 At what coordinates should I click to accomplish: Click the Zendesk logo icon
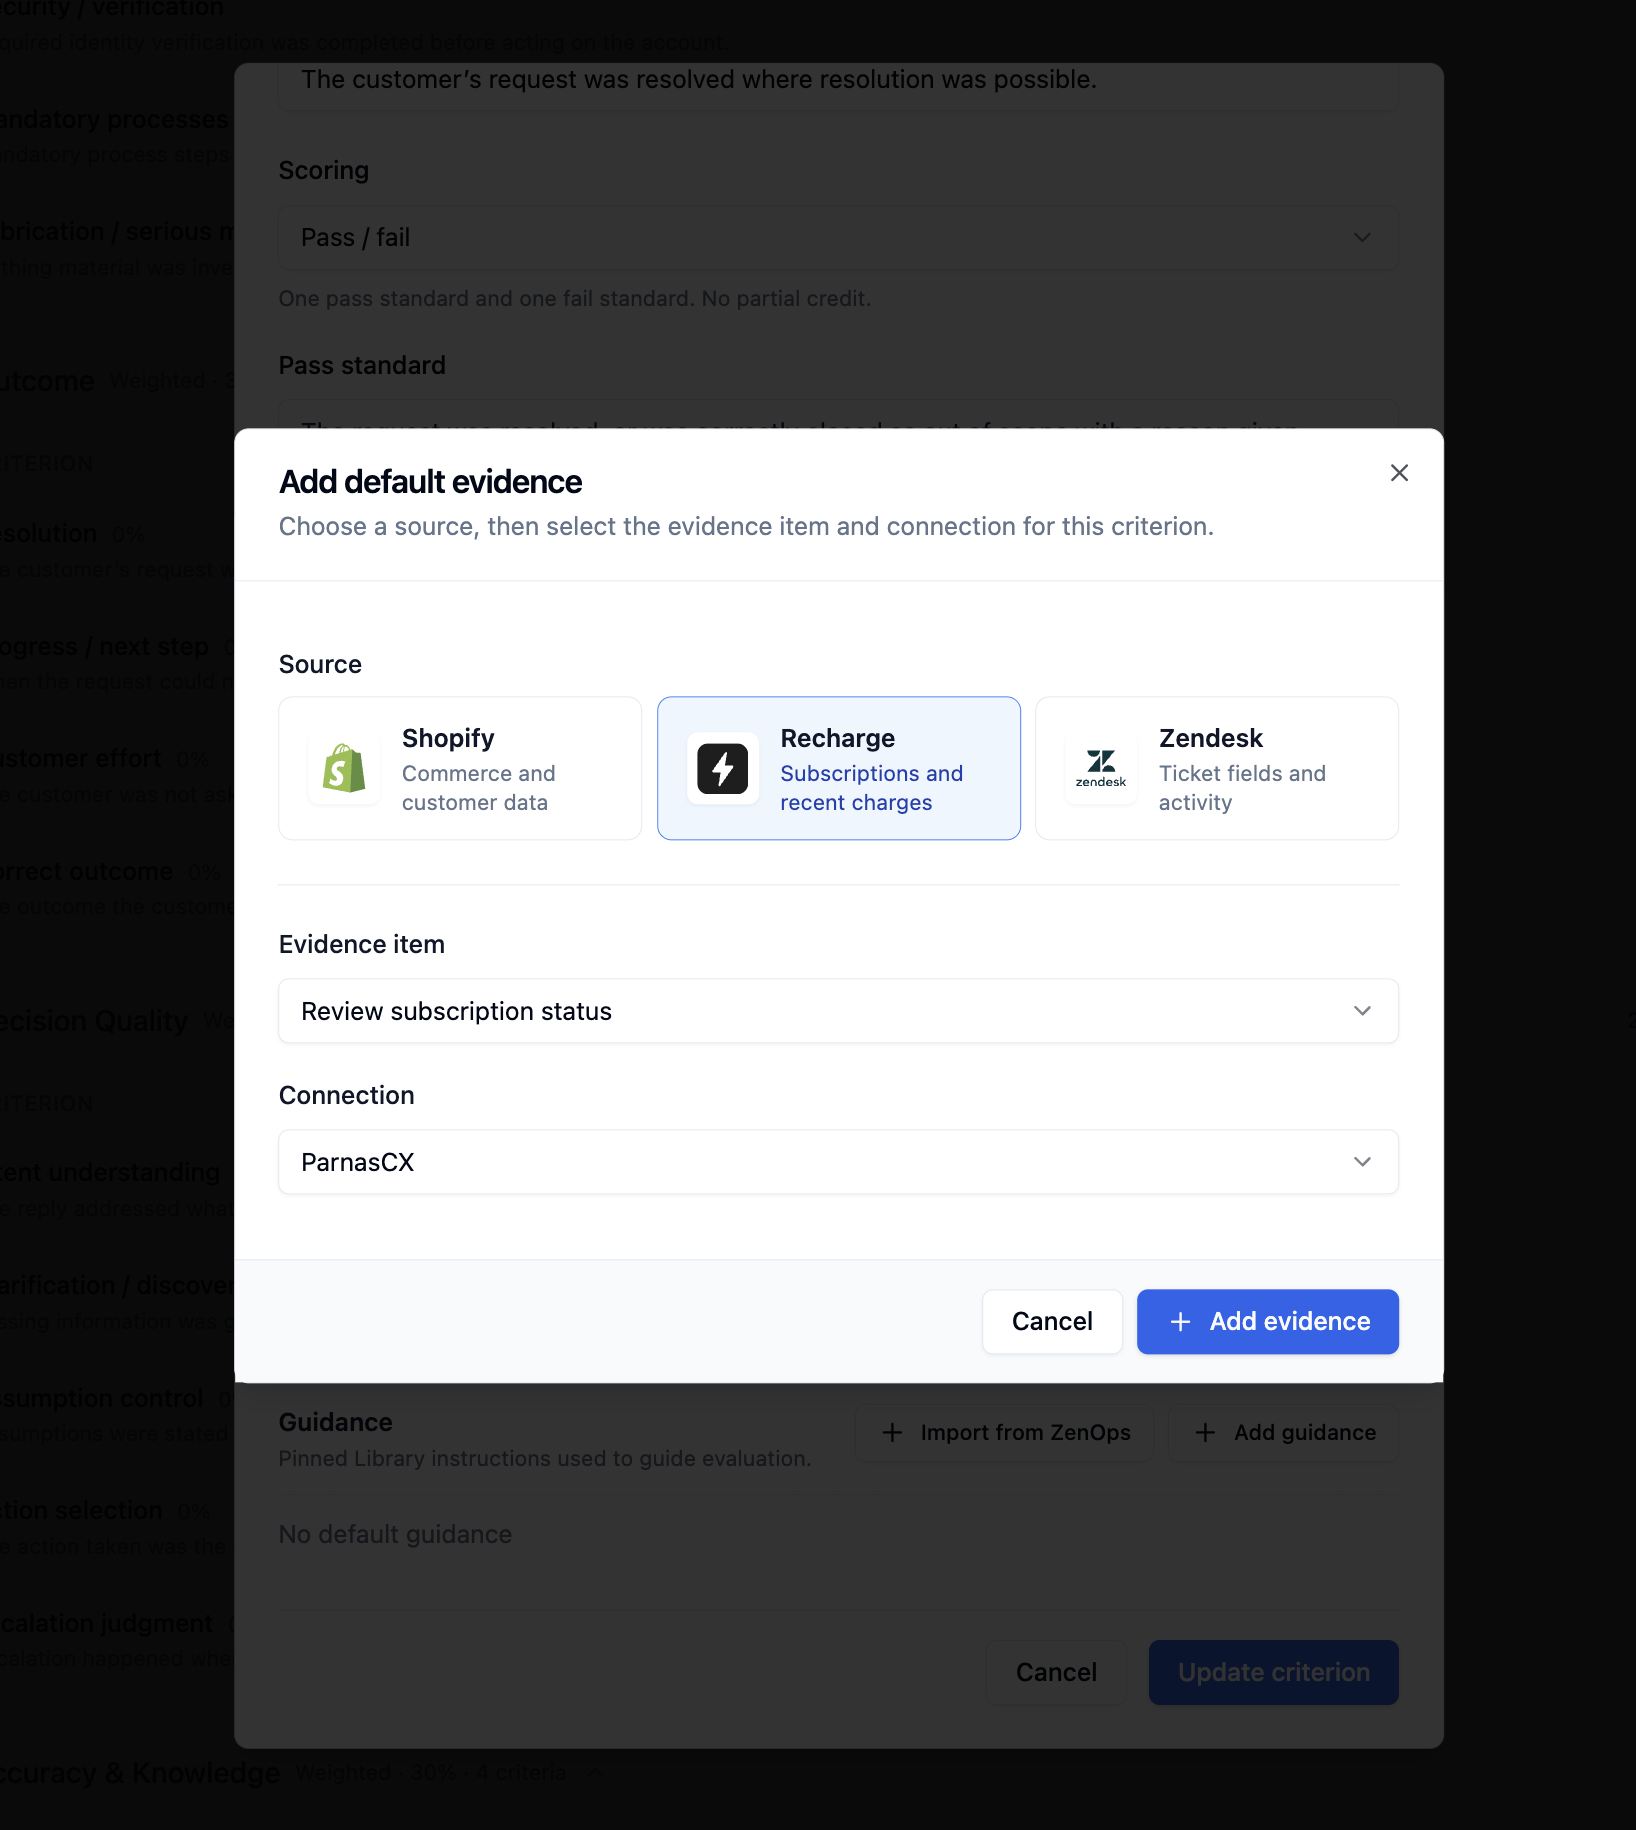pyautogui.click(x=1101, y=768)
